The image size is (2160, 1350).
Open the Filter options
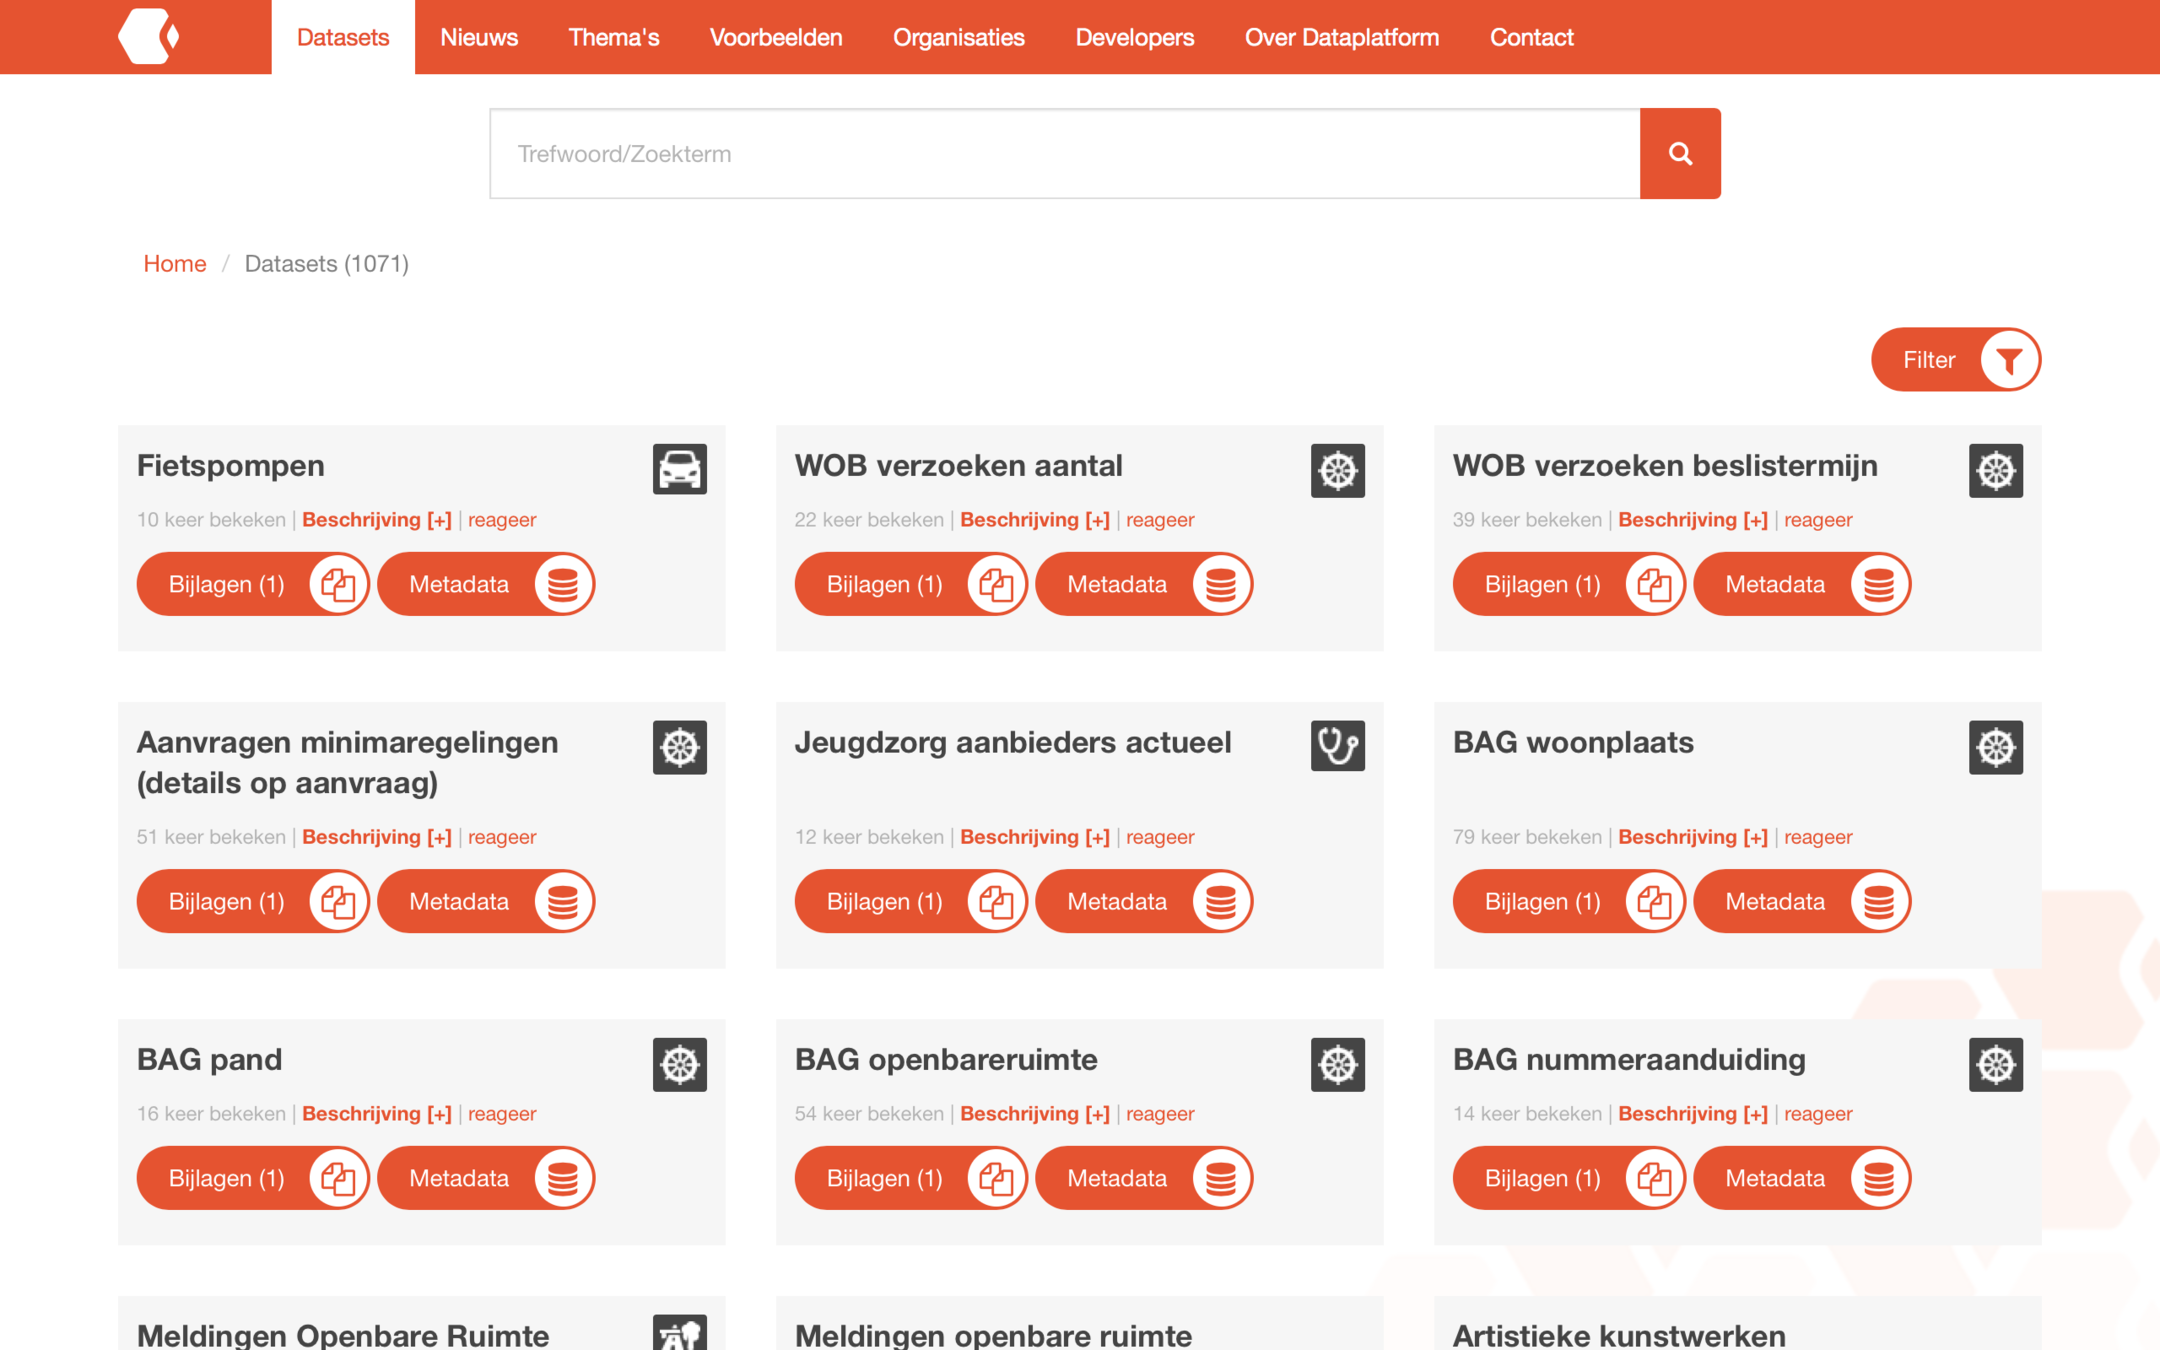coord(1955,360)
